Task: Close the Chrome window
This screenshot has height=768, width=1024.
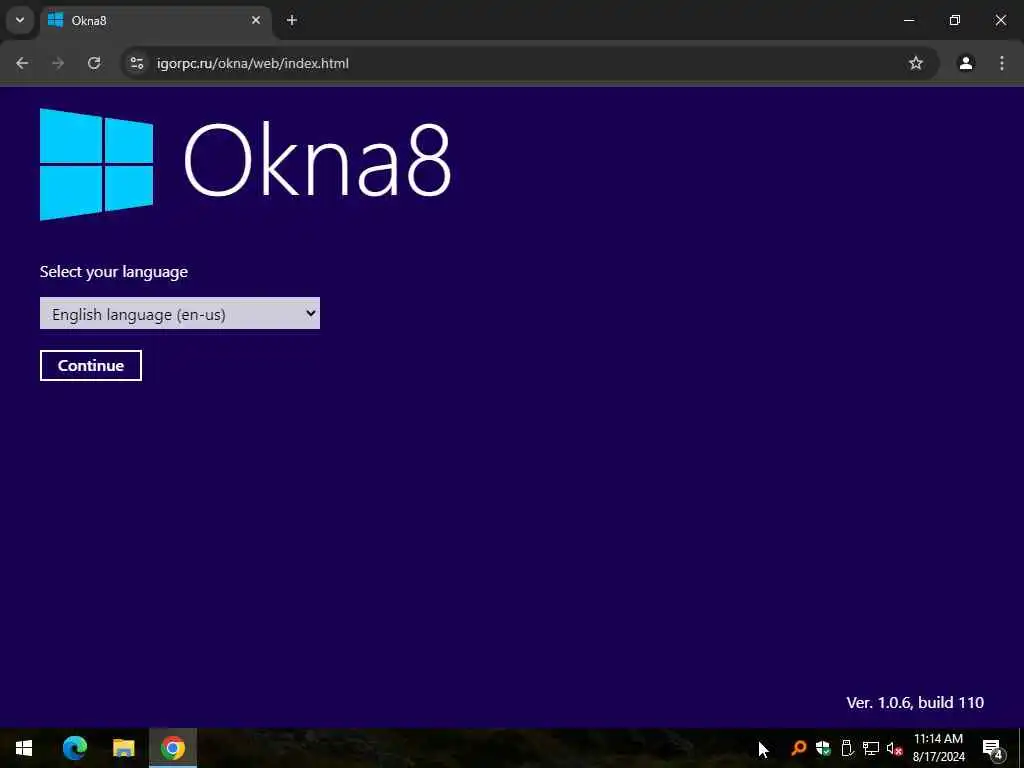Action: tap(1000, 20)
